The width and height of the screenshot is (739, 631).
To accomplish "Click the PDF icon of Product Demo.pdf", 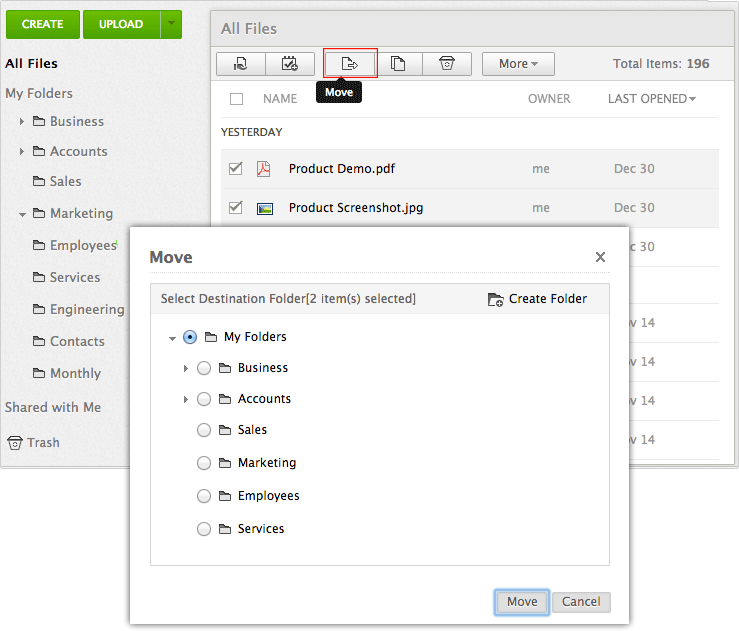I will coord(263,169).
